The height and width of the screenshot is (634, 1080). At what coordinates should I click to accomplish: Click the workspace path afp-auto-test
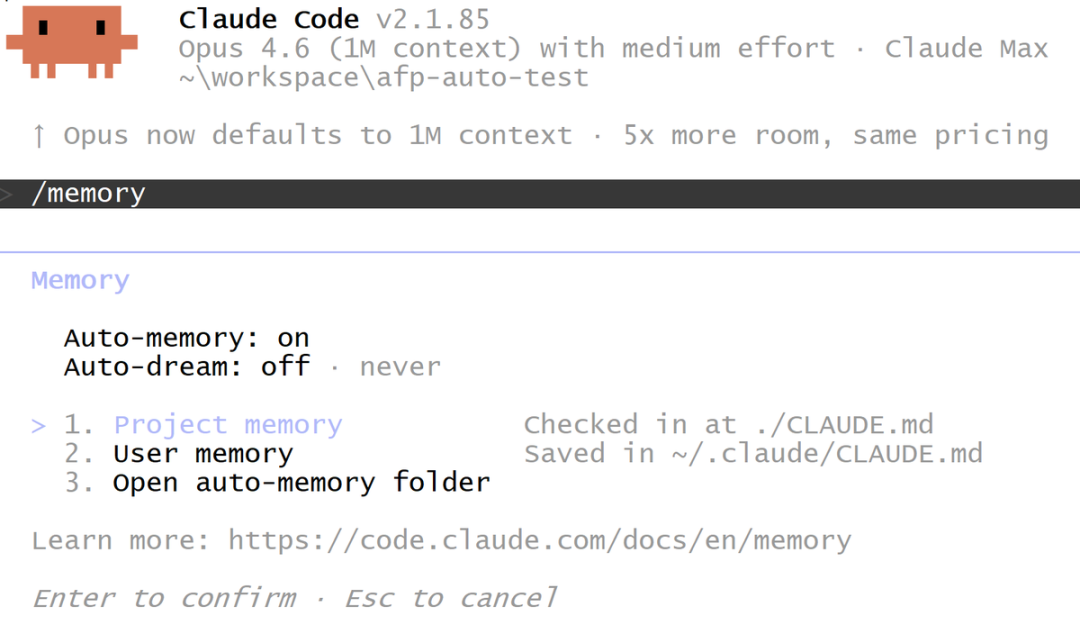384,78
